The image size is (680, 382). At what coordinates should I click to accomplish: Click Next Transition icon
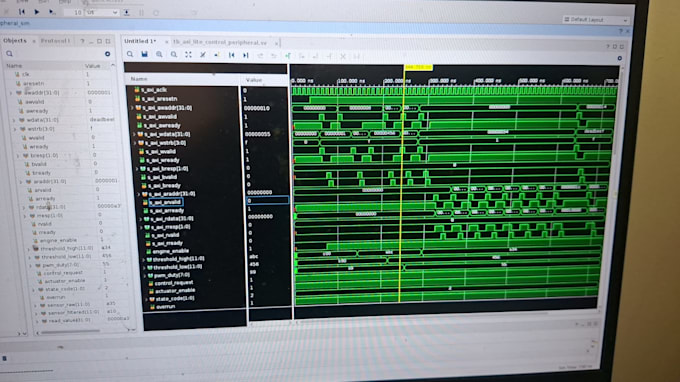click(274, 56)
